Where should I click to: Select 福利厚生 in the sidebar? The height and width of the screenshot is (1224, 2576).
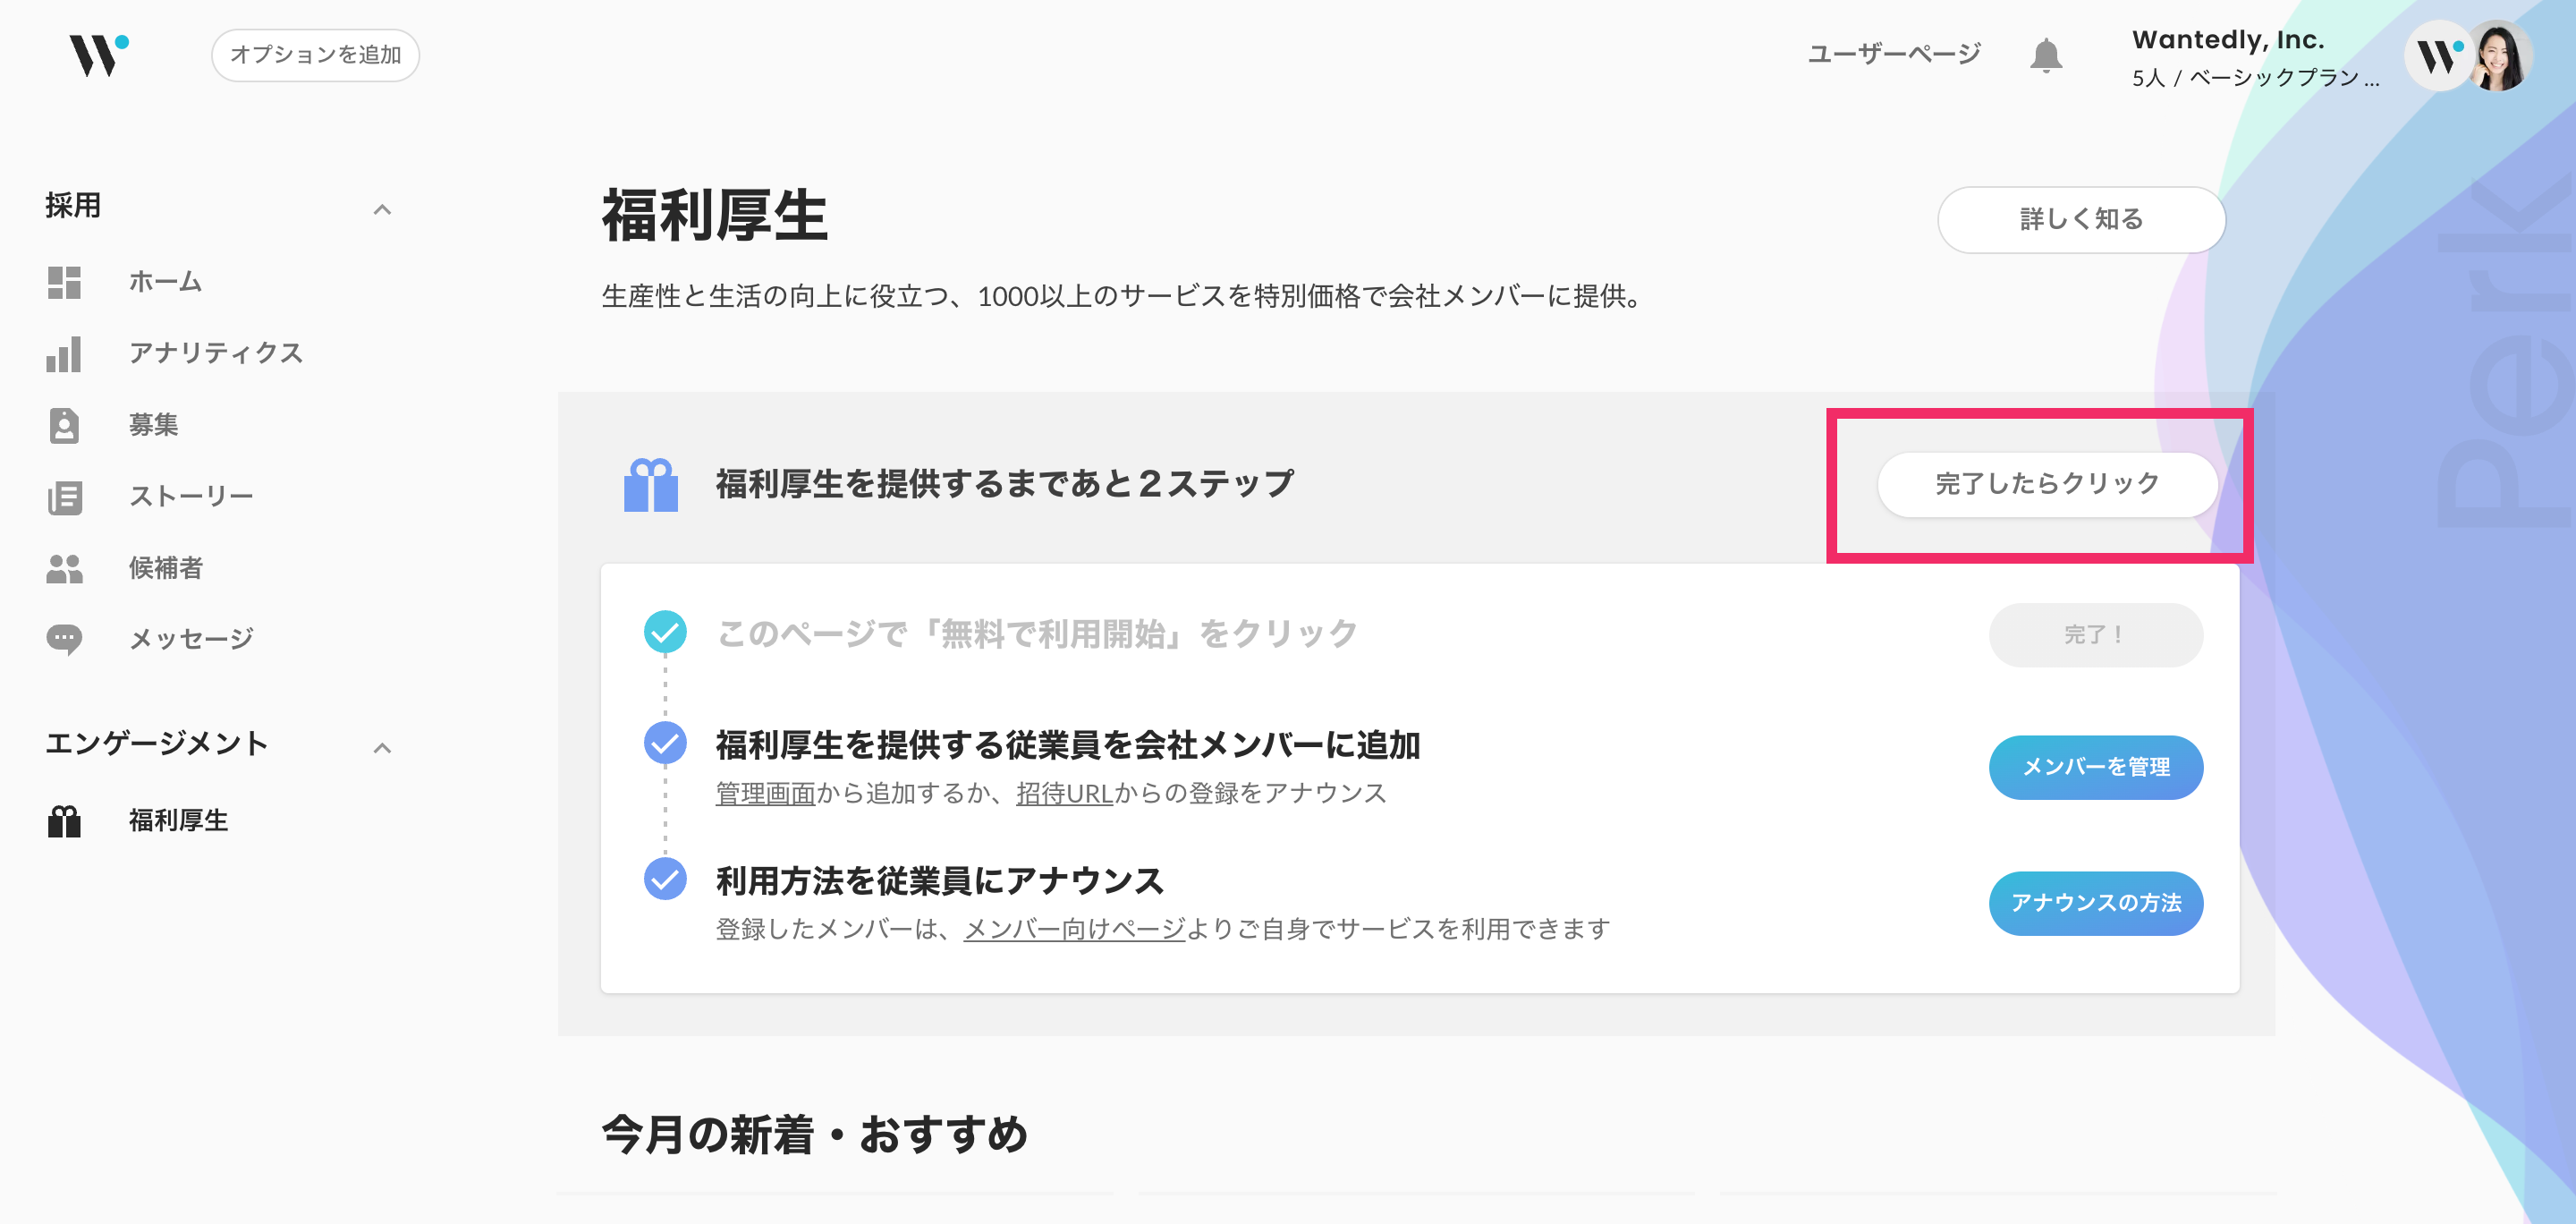coord(178,821)
